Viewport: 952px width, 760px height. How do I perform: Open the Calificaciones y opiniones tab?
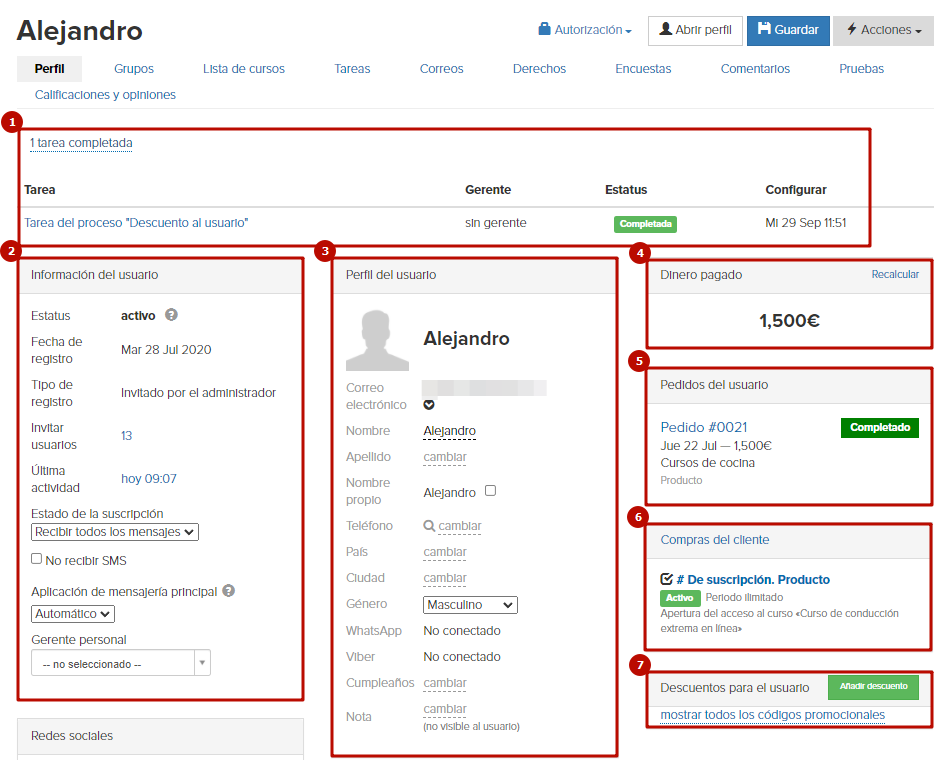click(x=105, y=95)
